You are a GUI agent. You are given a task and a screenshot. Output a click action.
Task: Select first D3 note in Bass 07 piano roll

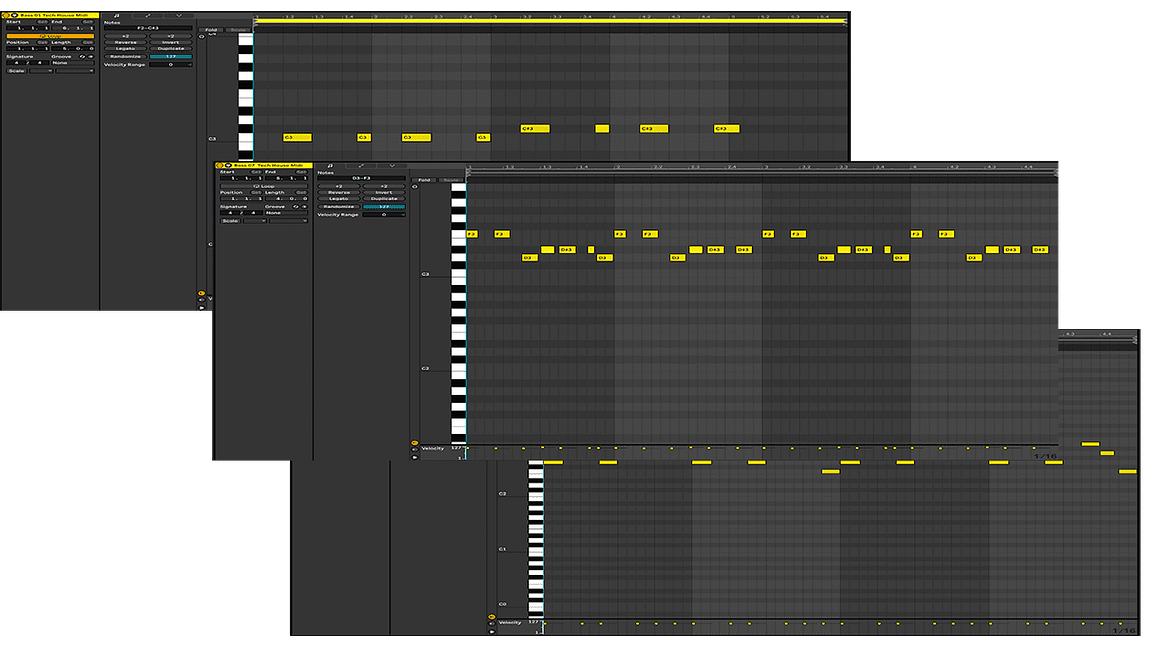(530, 257)
